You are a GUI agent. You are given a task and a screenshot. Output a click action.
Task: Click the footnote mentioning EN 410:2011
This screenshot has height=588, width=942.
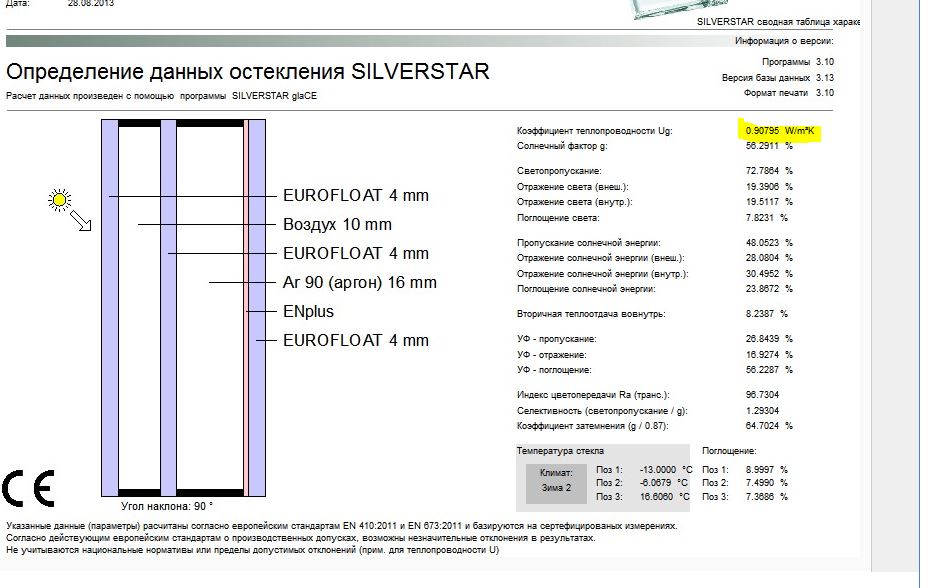click(341, 526)
